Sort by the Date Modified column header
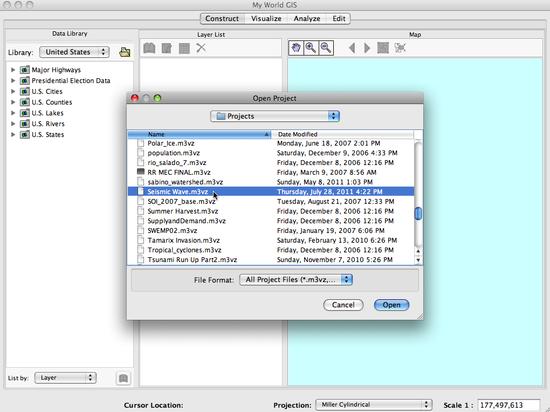Image resolution: width=550 pixels, height=412 pixels. click(343, 134)
